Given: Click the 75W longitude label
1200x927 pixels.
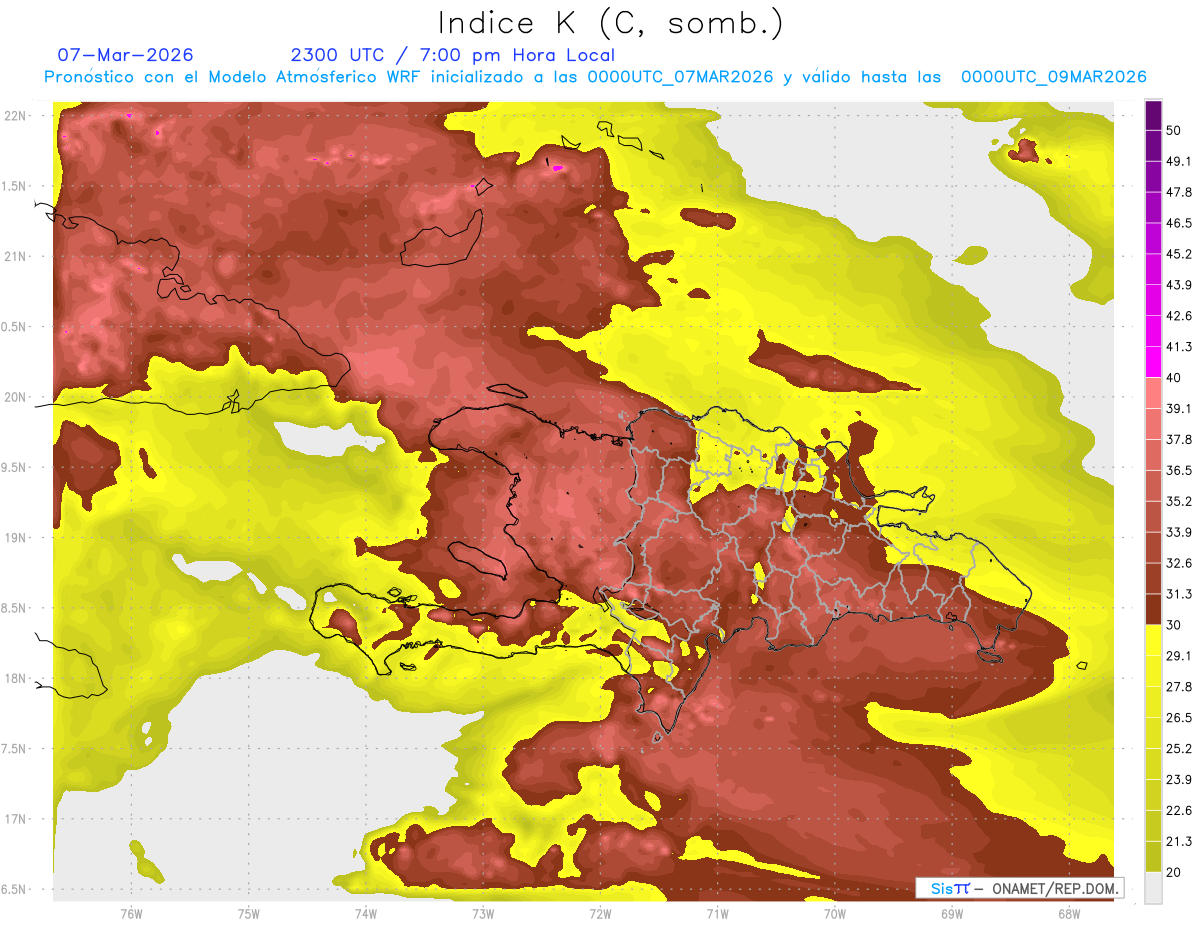Looking at the screenshot, I should pos(248,913).
